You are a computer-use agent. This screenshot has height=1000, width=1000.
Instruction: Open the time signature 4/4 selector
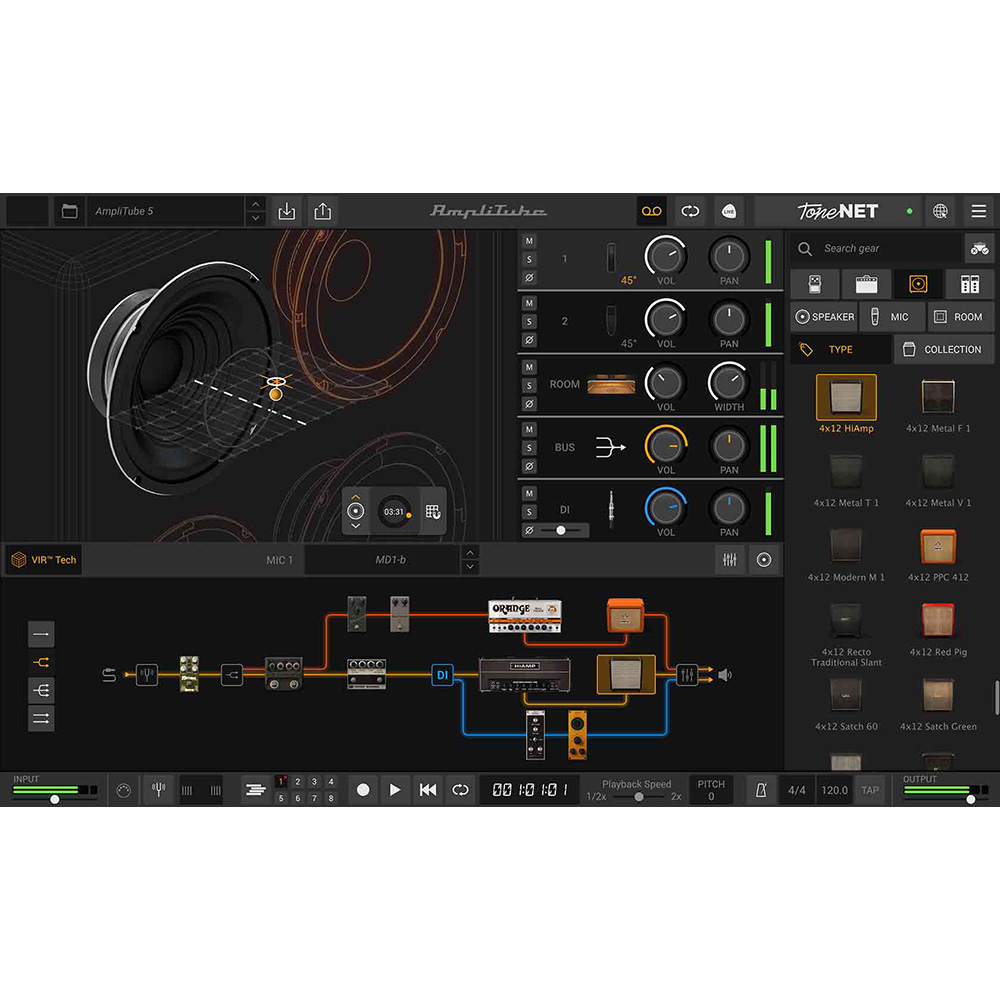[797, 790]
